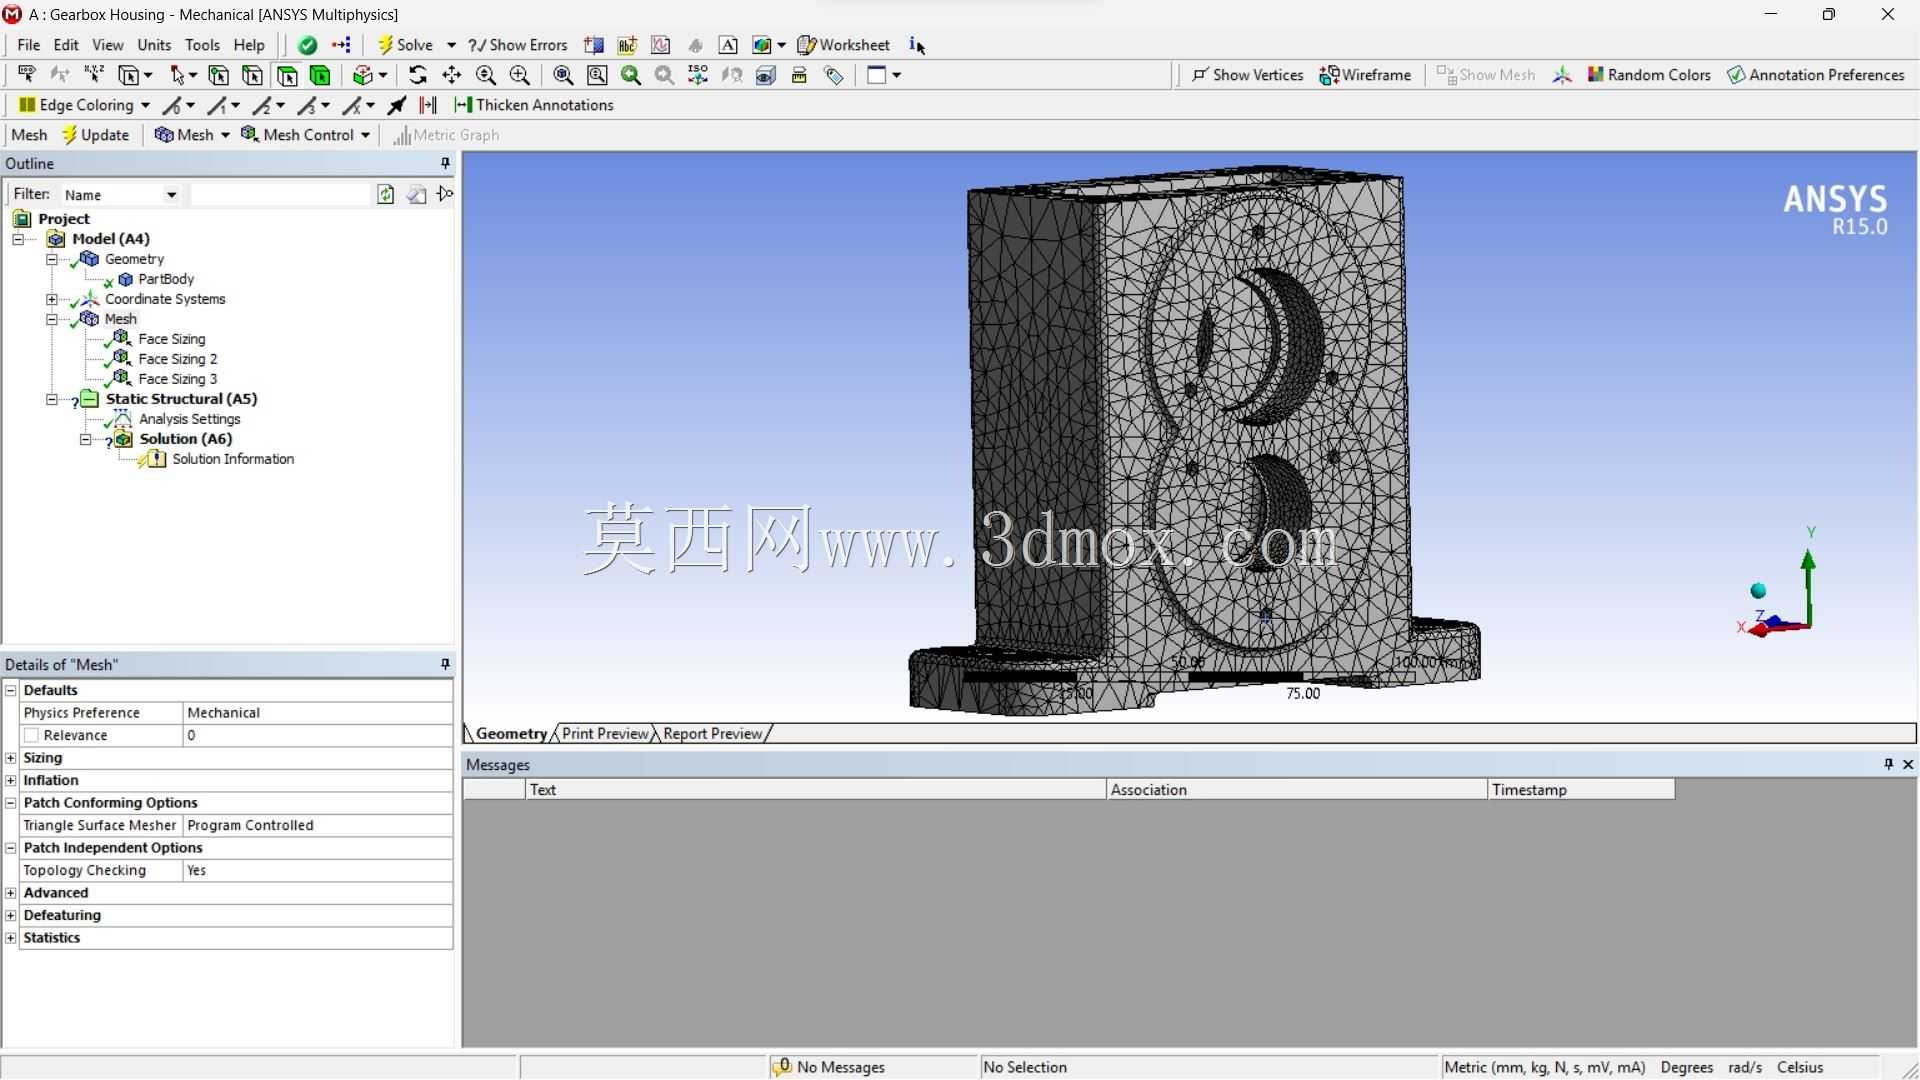This screenshot has height=1080, width=1920.
Task: Open the File menu
Action: tap(29, 45)
